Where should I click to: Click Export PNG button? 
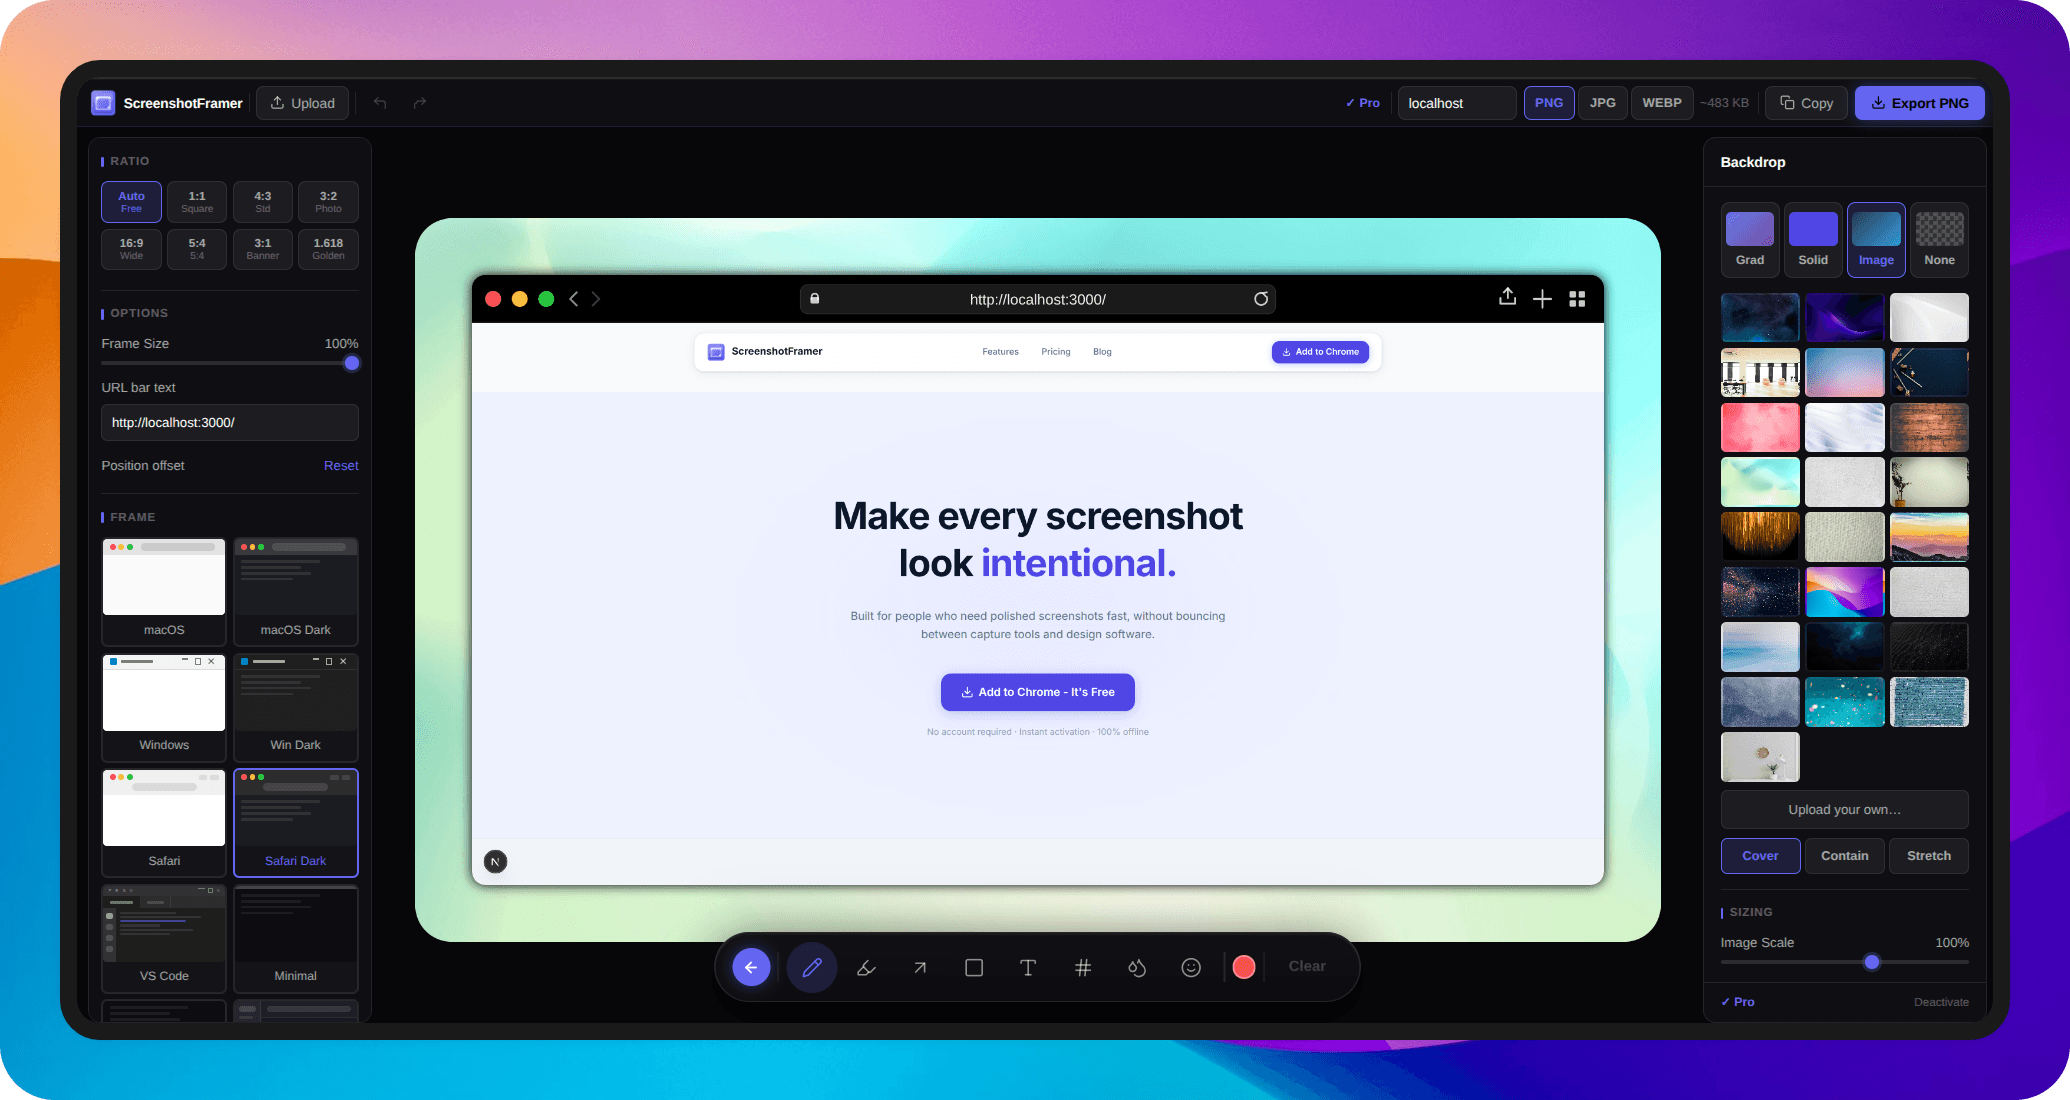tap(1920, 103)
